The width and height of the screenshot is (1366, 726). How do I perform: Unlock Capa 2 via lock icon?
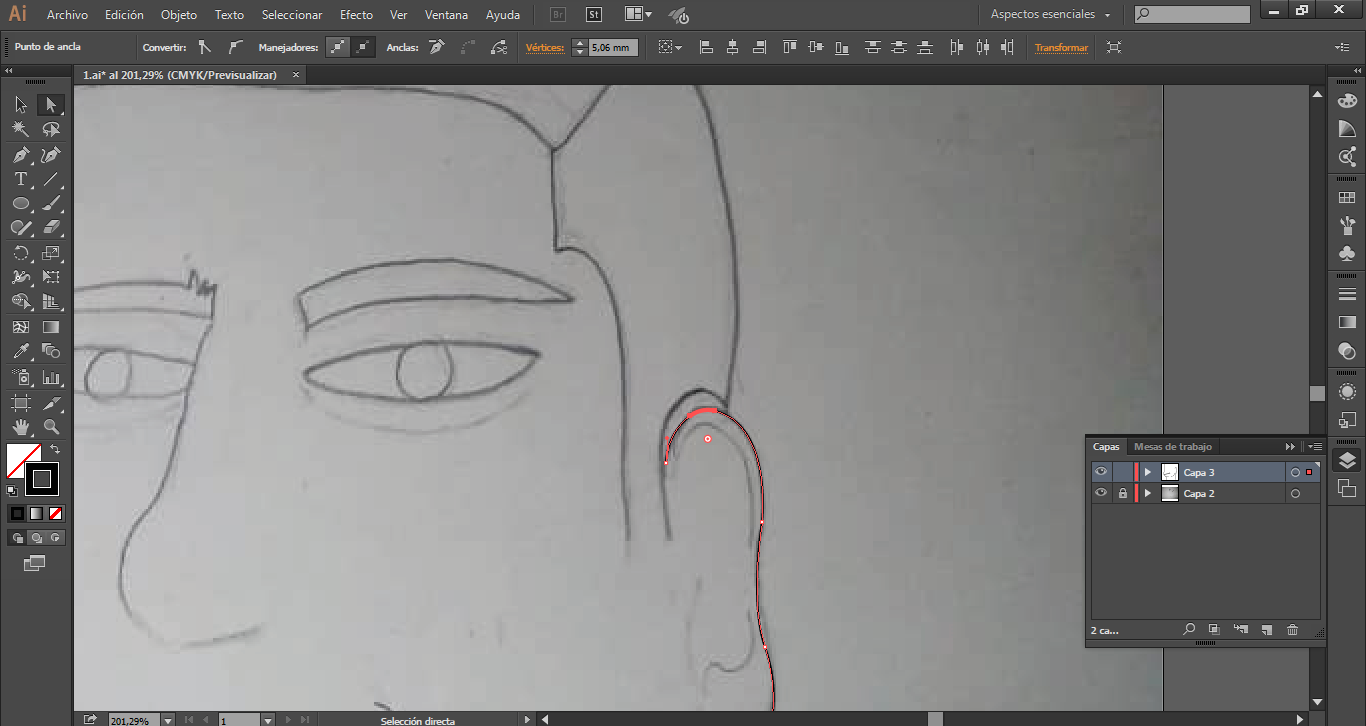(x=1123, y=493)
